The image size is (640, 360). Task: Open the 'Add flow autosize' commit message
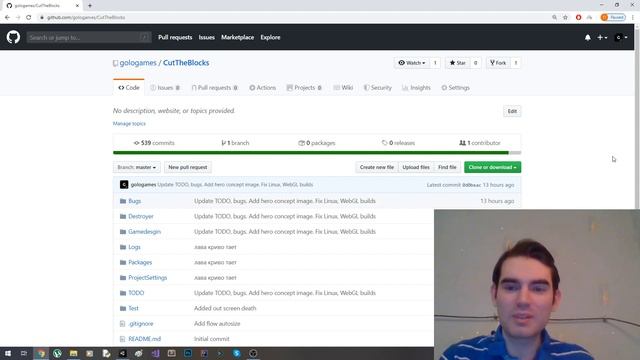[217, 324]
